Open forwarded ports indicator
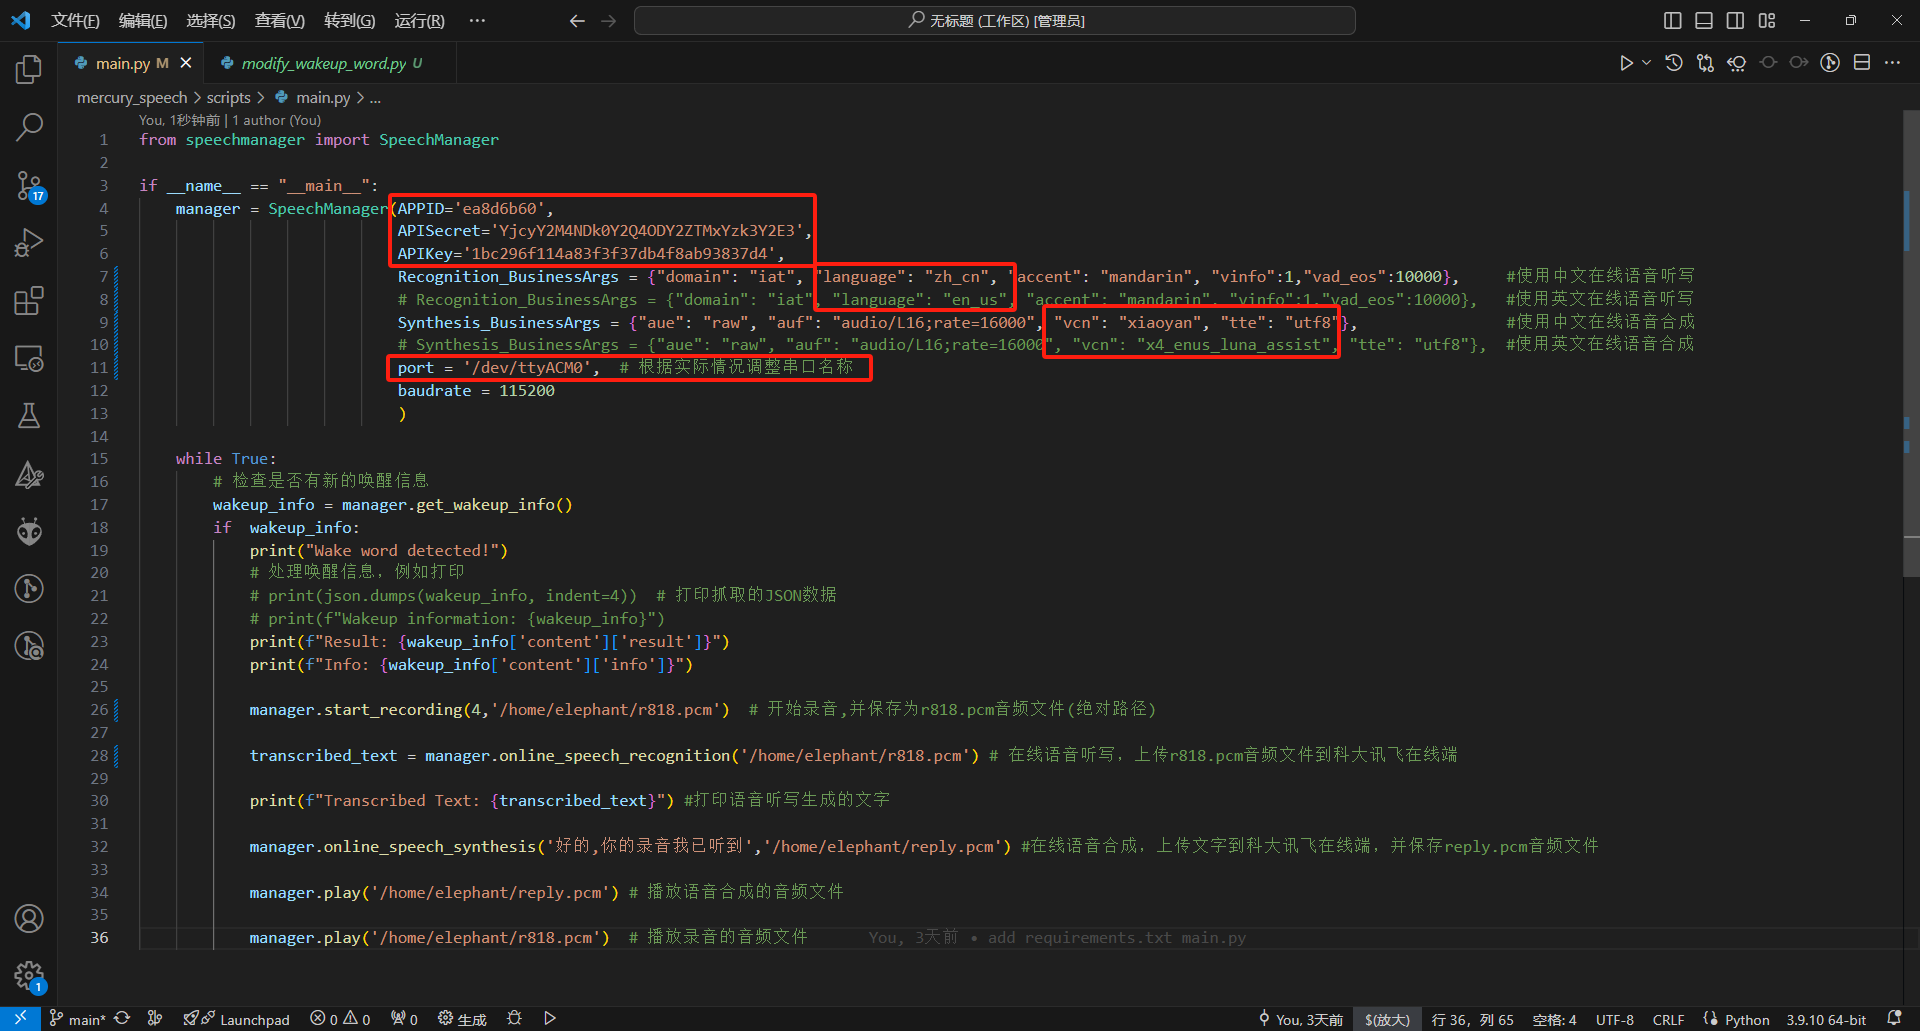Image resolution: width=1920 pixels, height=1031 pixels. click(x=404, y=1019)
